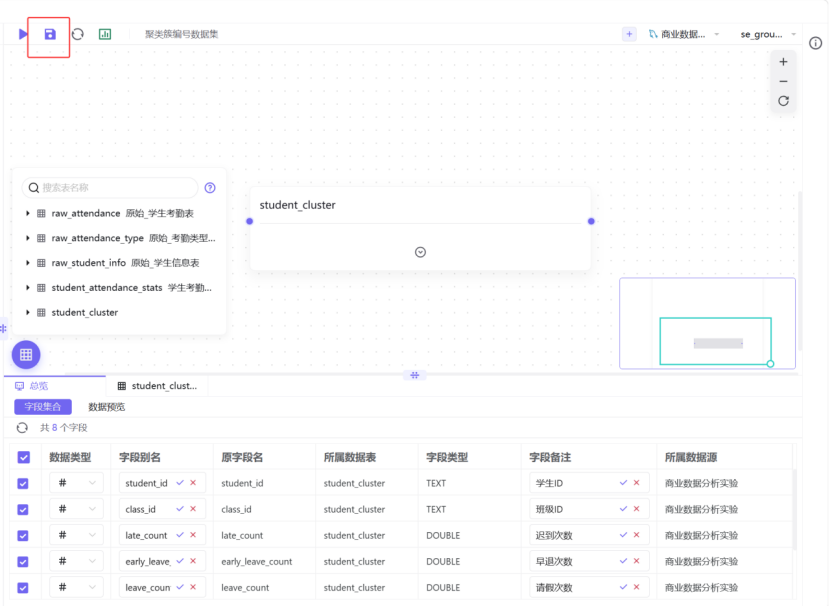
Task: Toggle the table list round grid button
Action: [26, 355]
